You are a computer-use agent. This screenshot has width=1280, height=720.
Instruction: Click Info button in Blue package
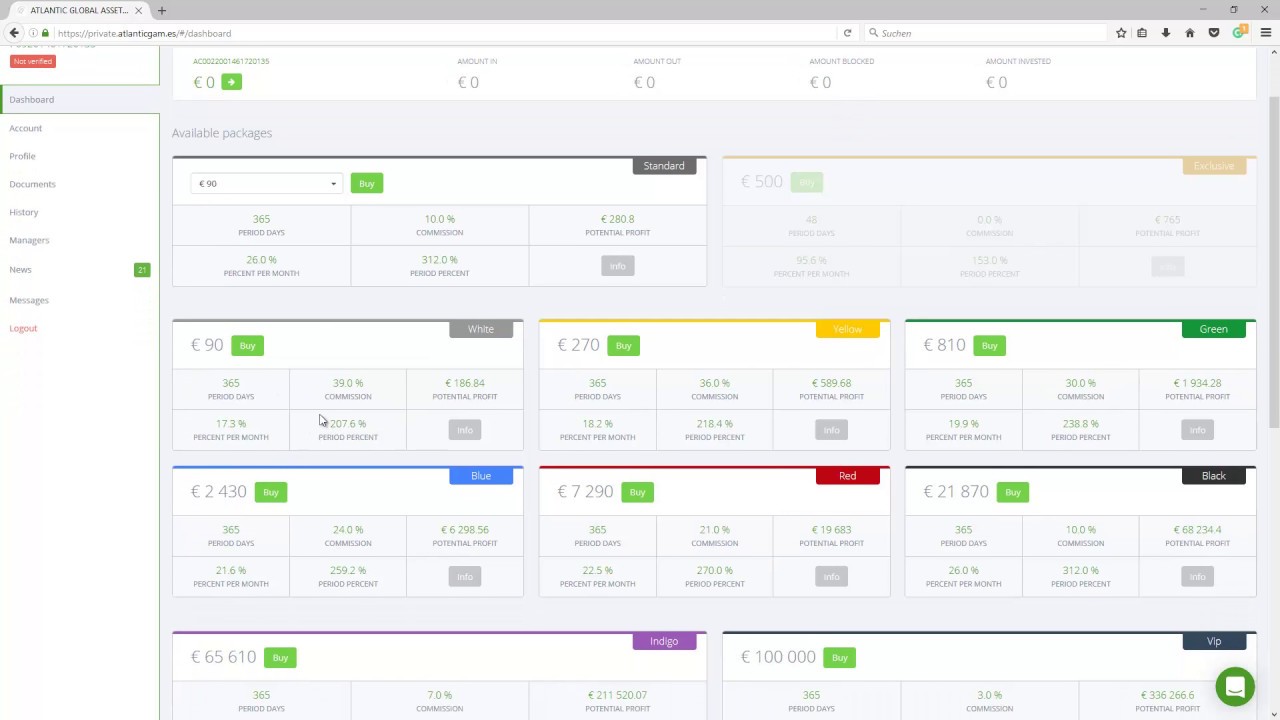[x=465, y=576]
